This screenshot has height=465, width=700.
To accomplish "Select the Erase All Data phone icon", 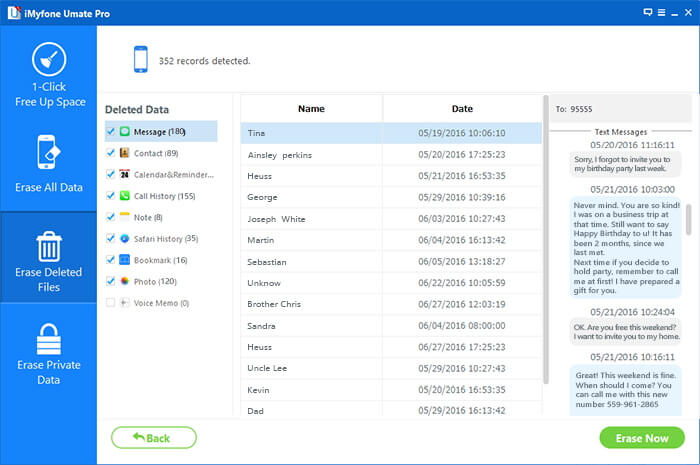I will 49,152.
